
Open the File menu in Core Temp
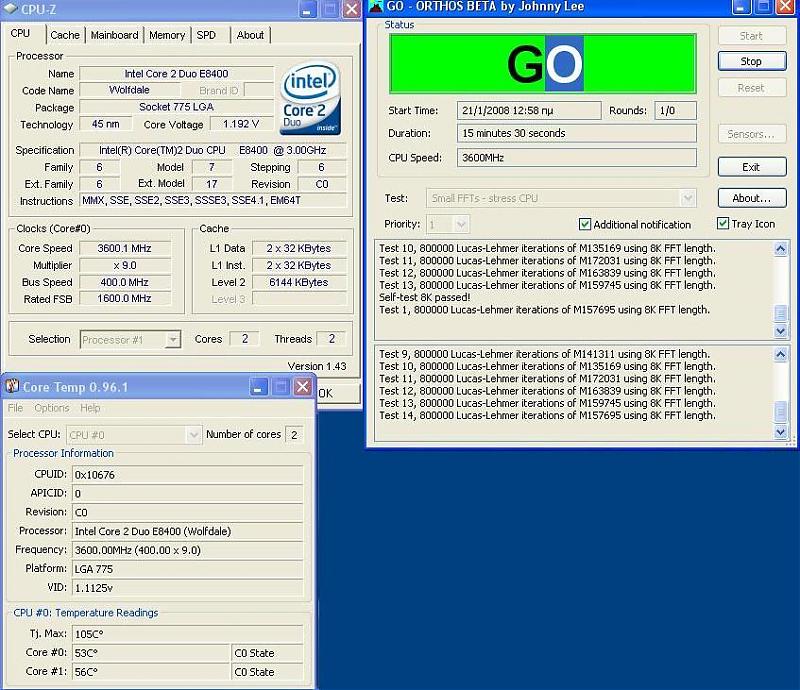point(15,408)
